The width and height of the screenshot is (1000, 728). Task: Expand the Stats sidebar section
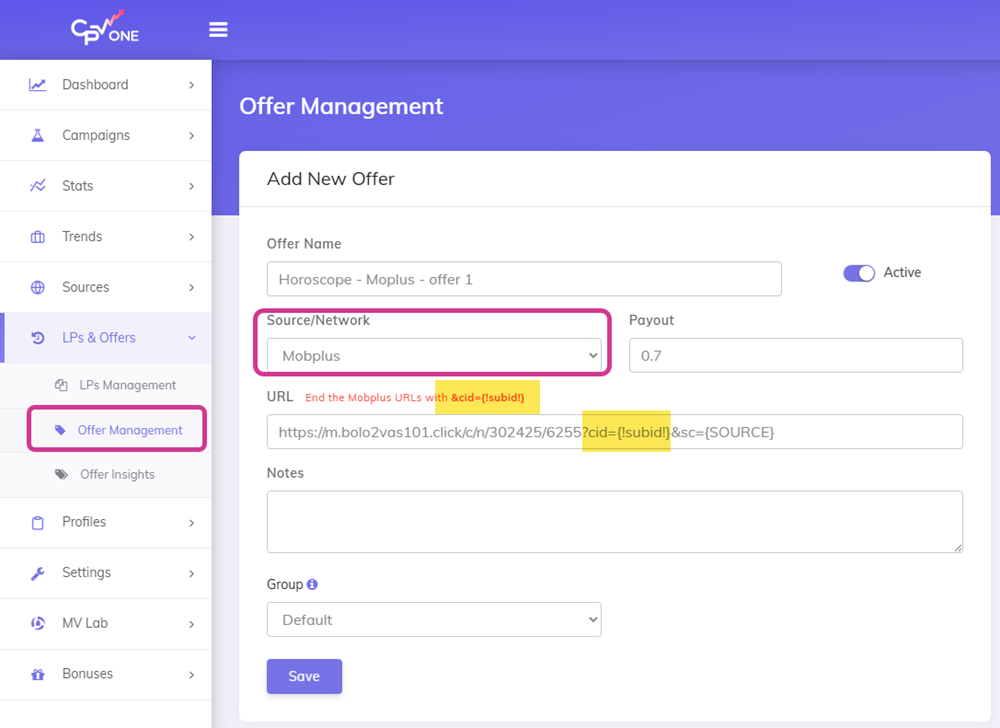click(x=92, y=186)
